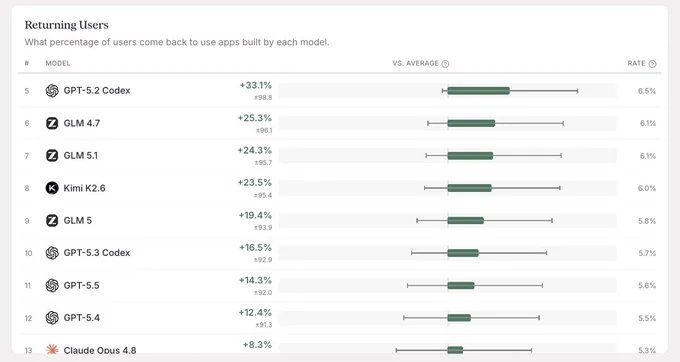Click the OpenAI logo next to GPT-5.4
Viewport: 680px width, 362px height.
[52, 318]
